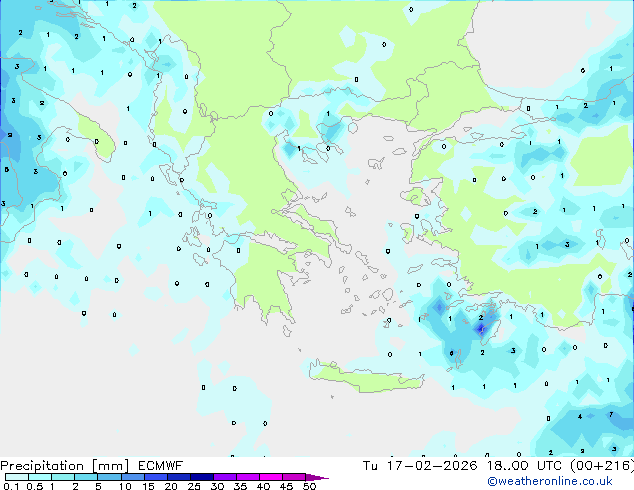Click the '4' precipitation value near southeast corner
Image resolution: width=634 pixels, height=490 pixels.
(x=580, y=416)
